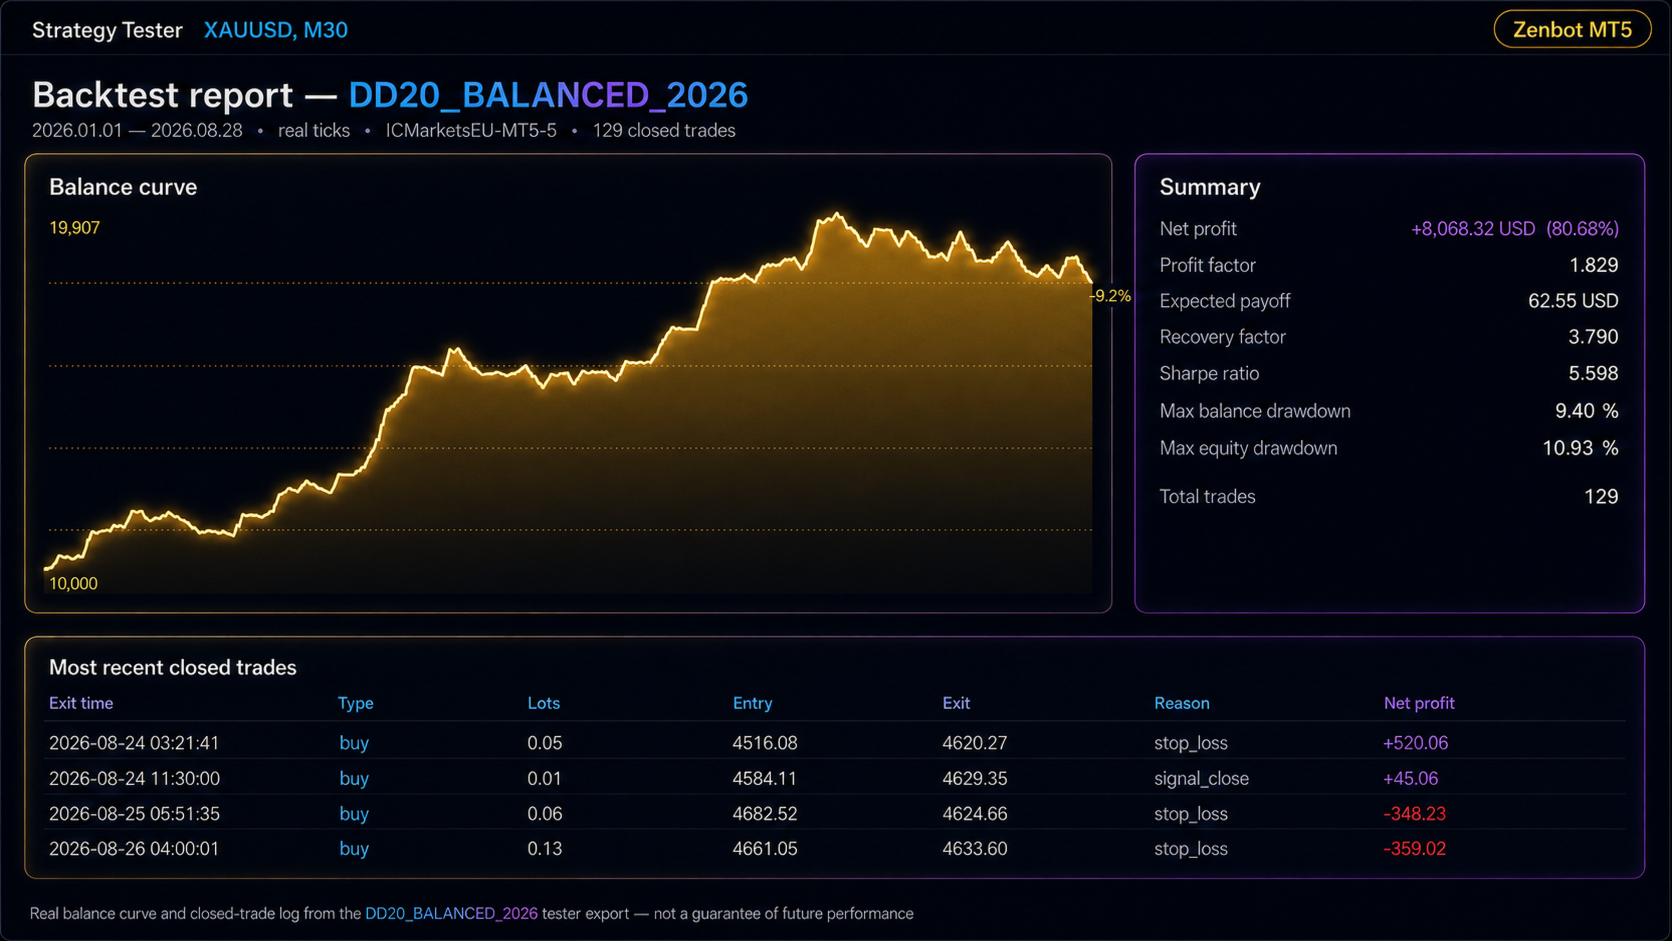Viewport: 1672px width, 941px height.
Task: Open DD20_BALANCED_2026 title link
Action: (x=548, y=95)
